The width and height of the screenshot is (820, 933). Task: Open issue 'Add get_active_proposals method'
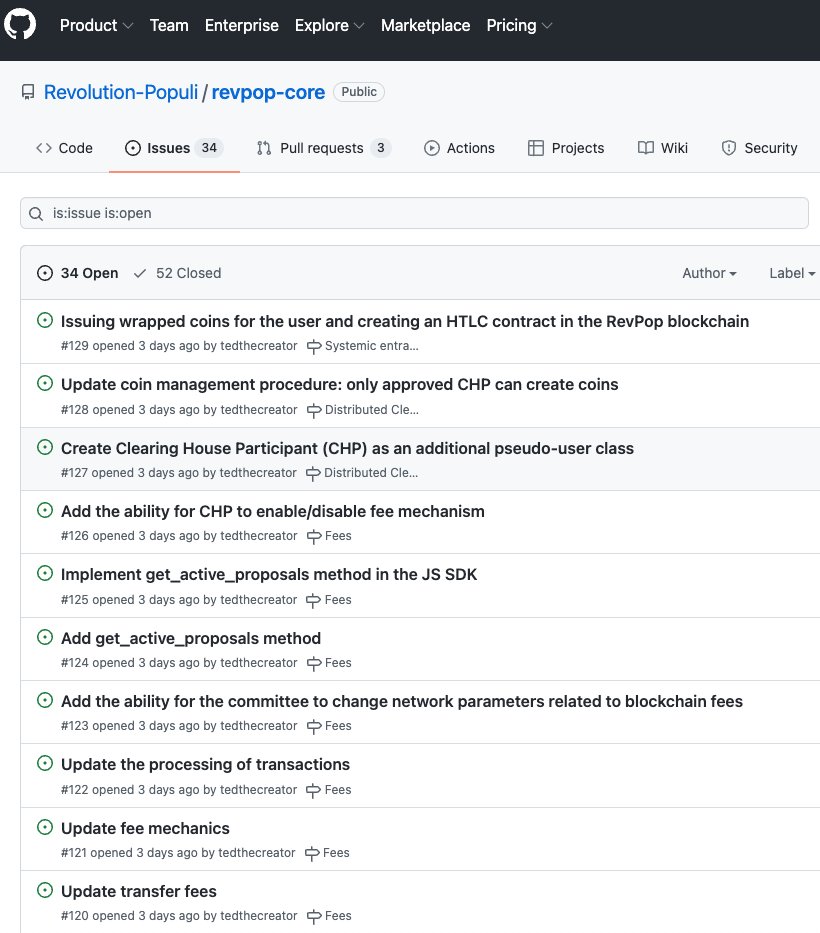click(190, 638)
